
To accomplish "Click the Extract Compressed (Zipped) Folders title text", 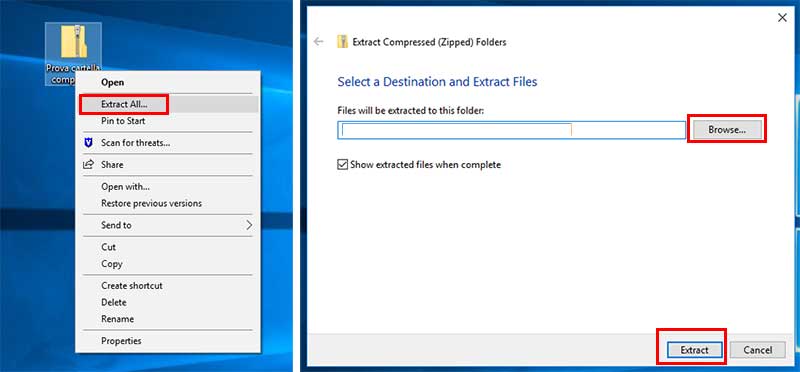I will [x=430, y=42].
